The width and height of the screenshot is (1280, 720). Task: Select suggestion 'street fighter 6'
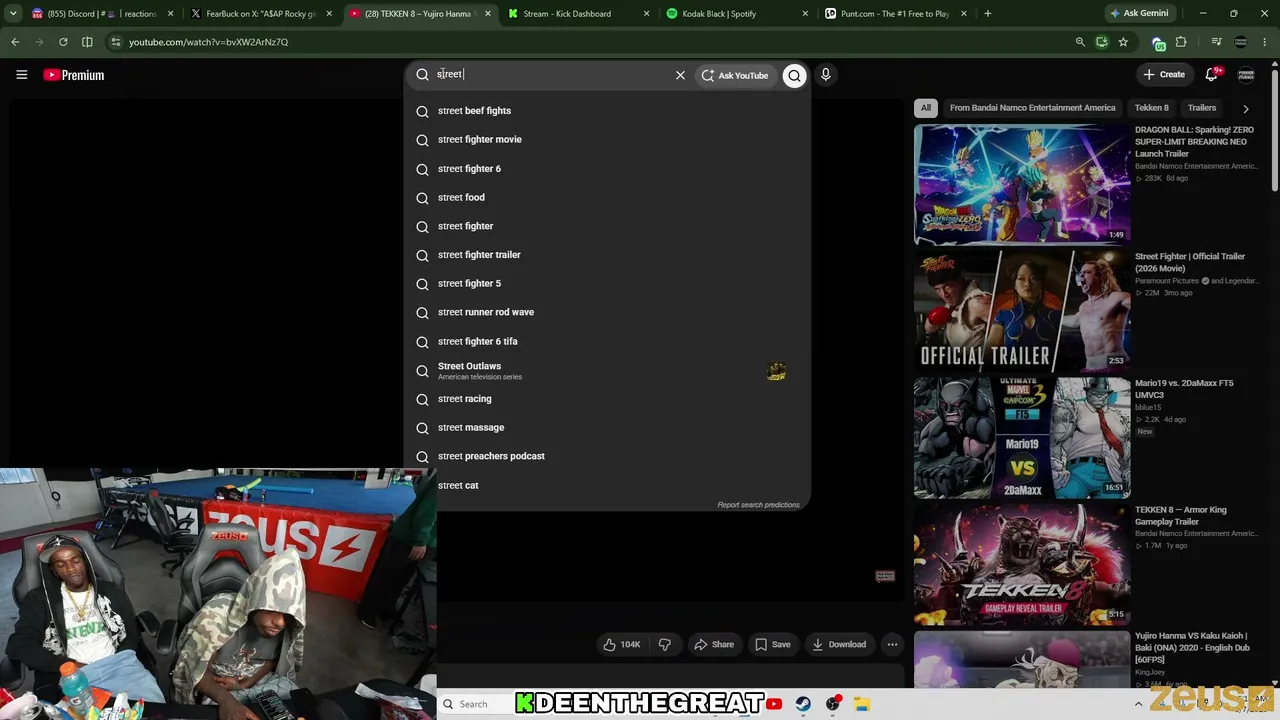point(607,169)
